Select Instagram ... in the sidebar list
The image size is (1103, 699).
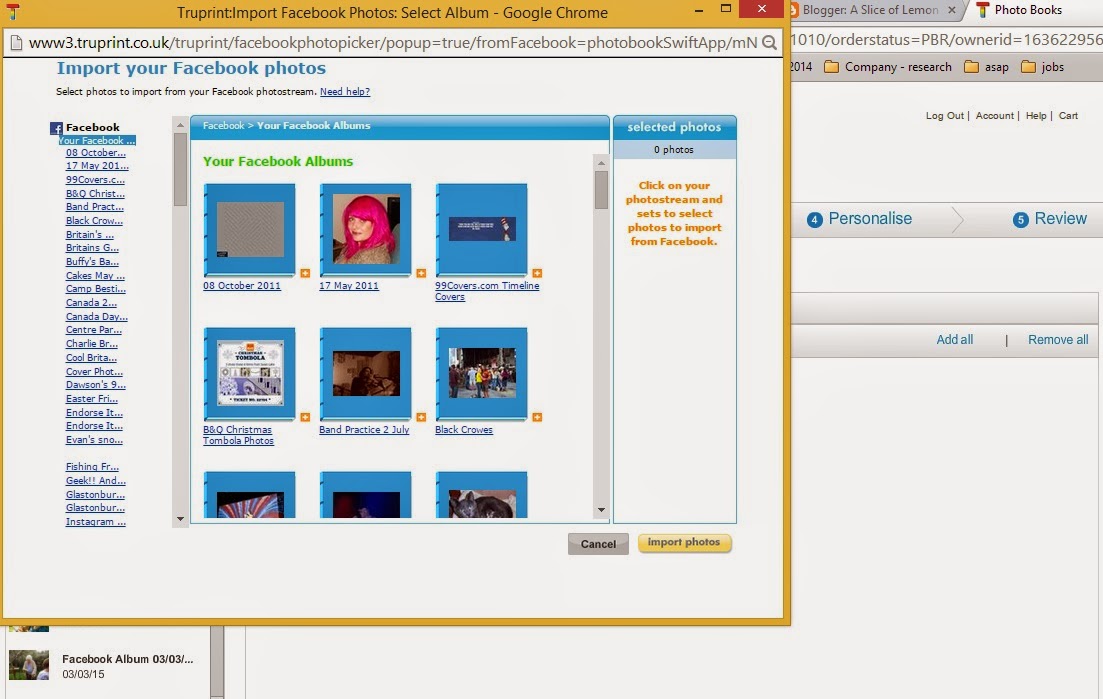(x=96, y=522)
